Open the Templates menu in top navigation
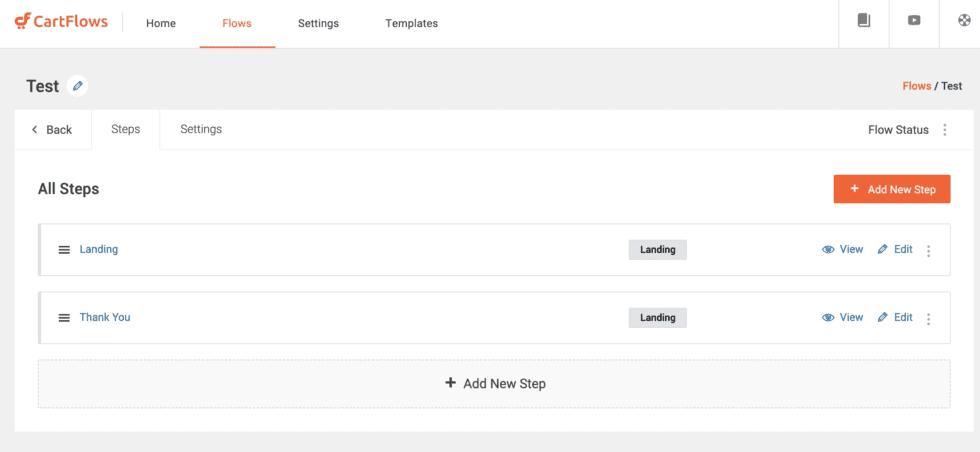 [x=411, y=24]
